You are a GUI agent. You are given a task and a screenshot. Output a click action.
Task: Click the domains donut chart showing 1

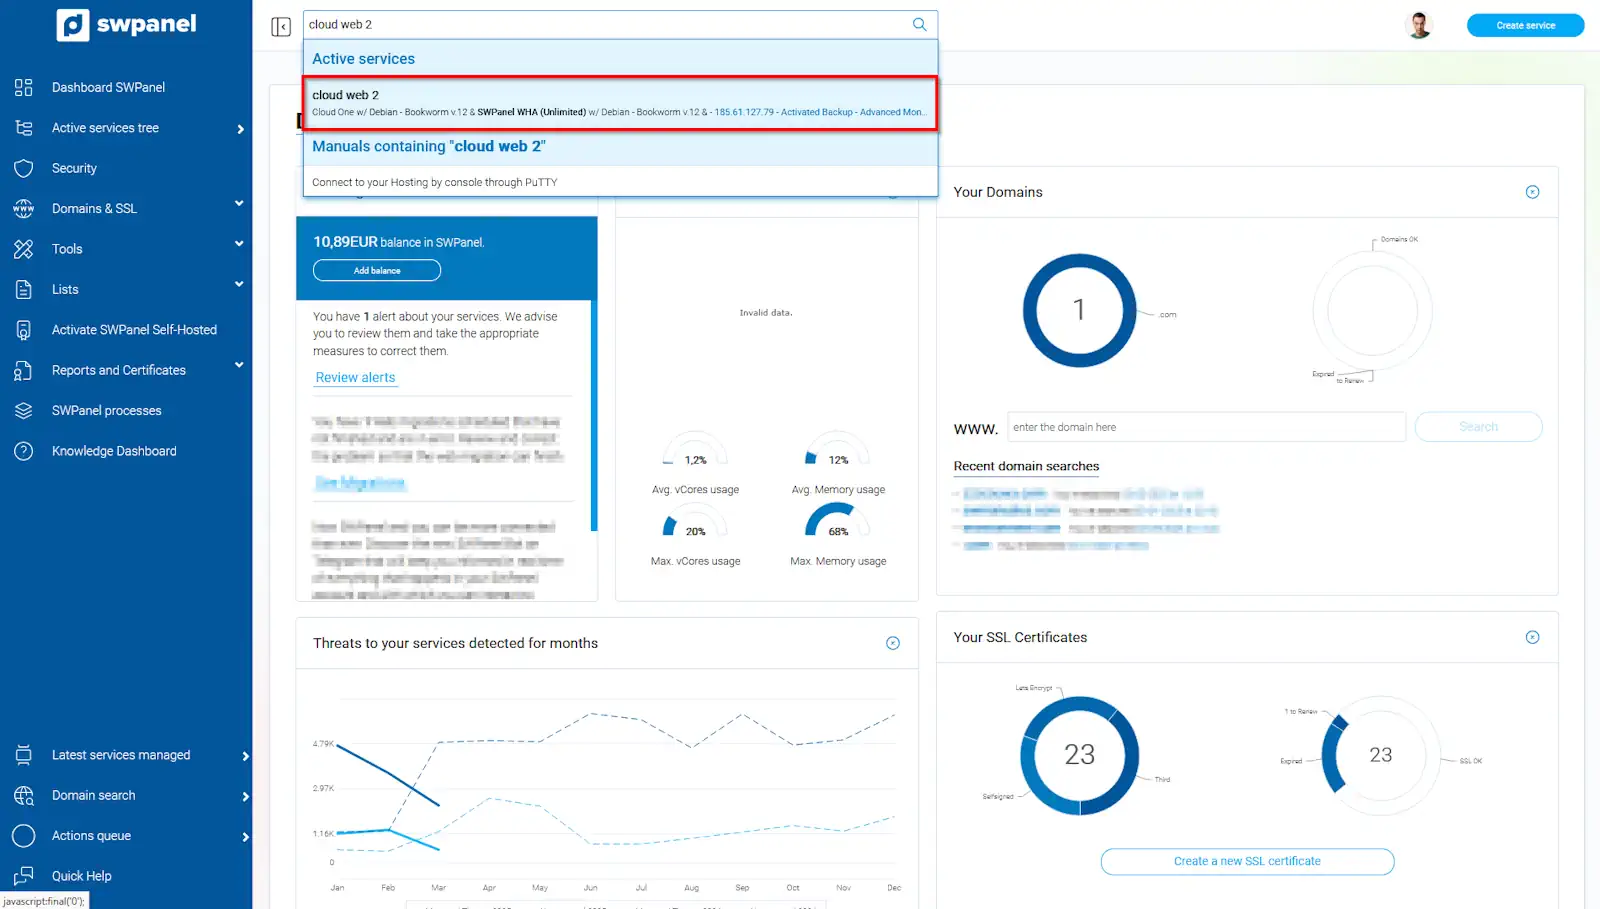pyautogui.click(x=1079, y=310)
